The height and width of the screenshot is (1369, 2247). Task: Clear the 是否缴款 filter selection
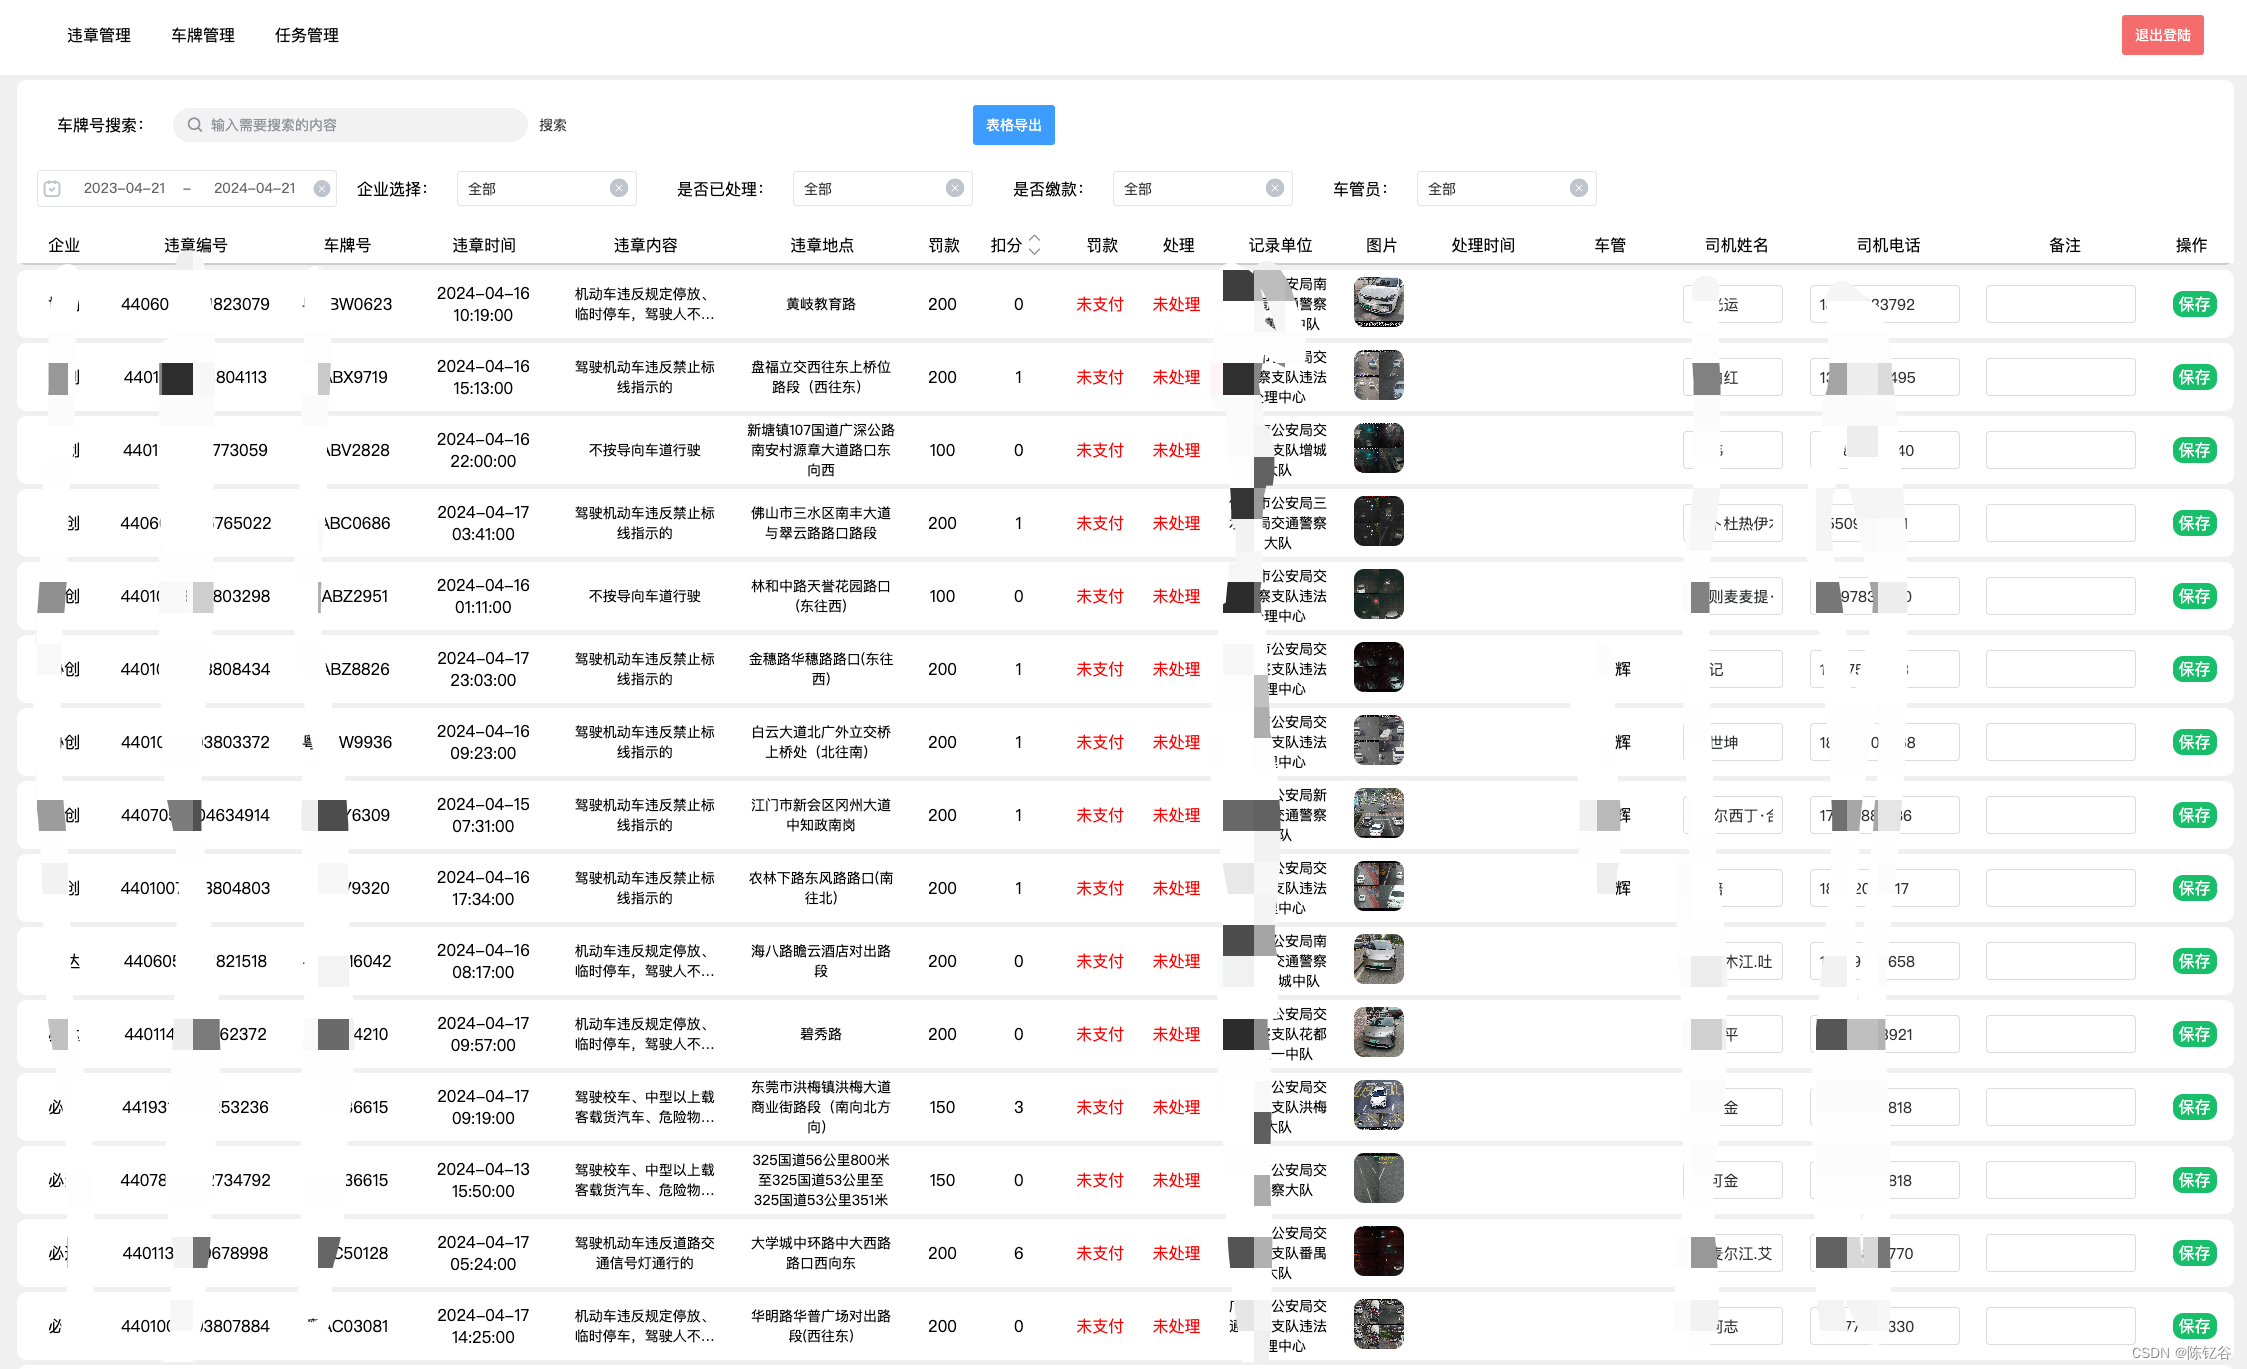pyautogui.click(x=1275, y=188)
